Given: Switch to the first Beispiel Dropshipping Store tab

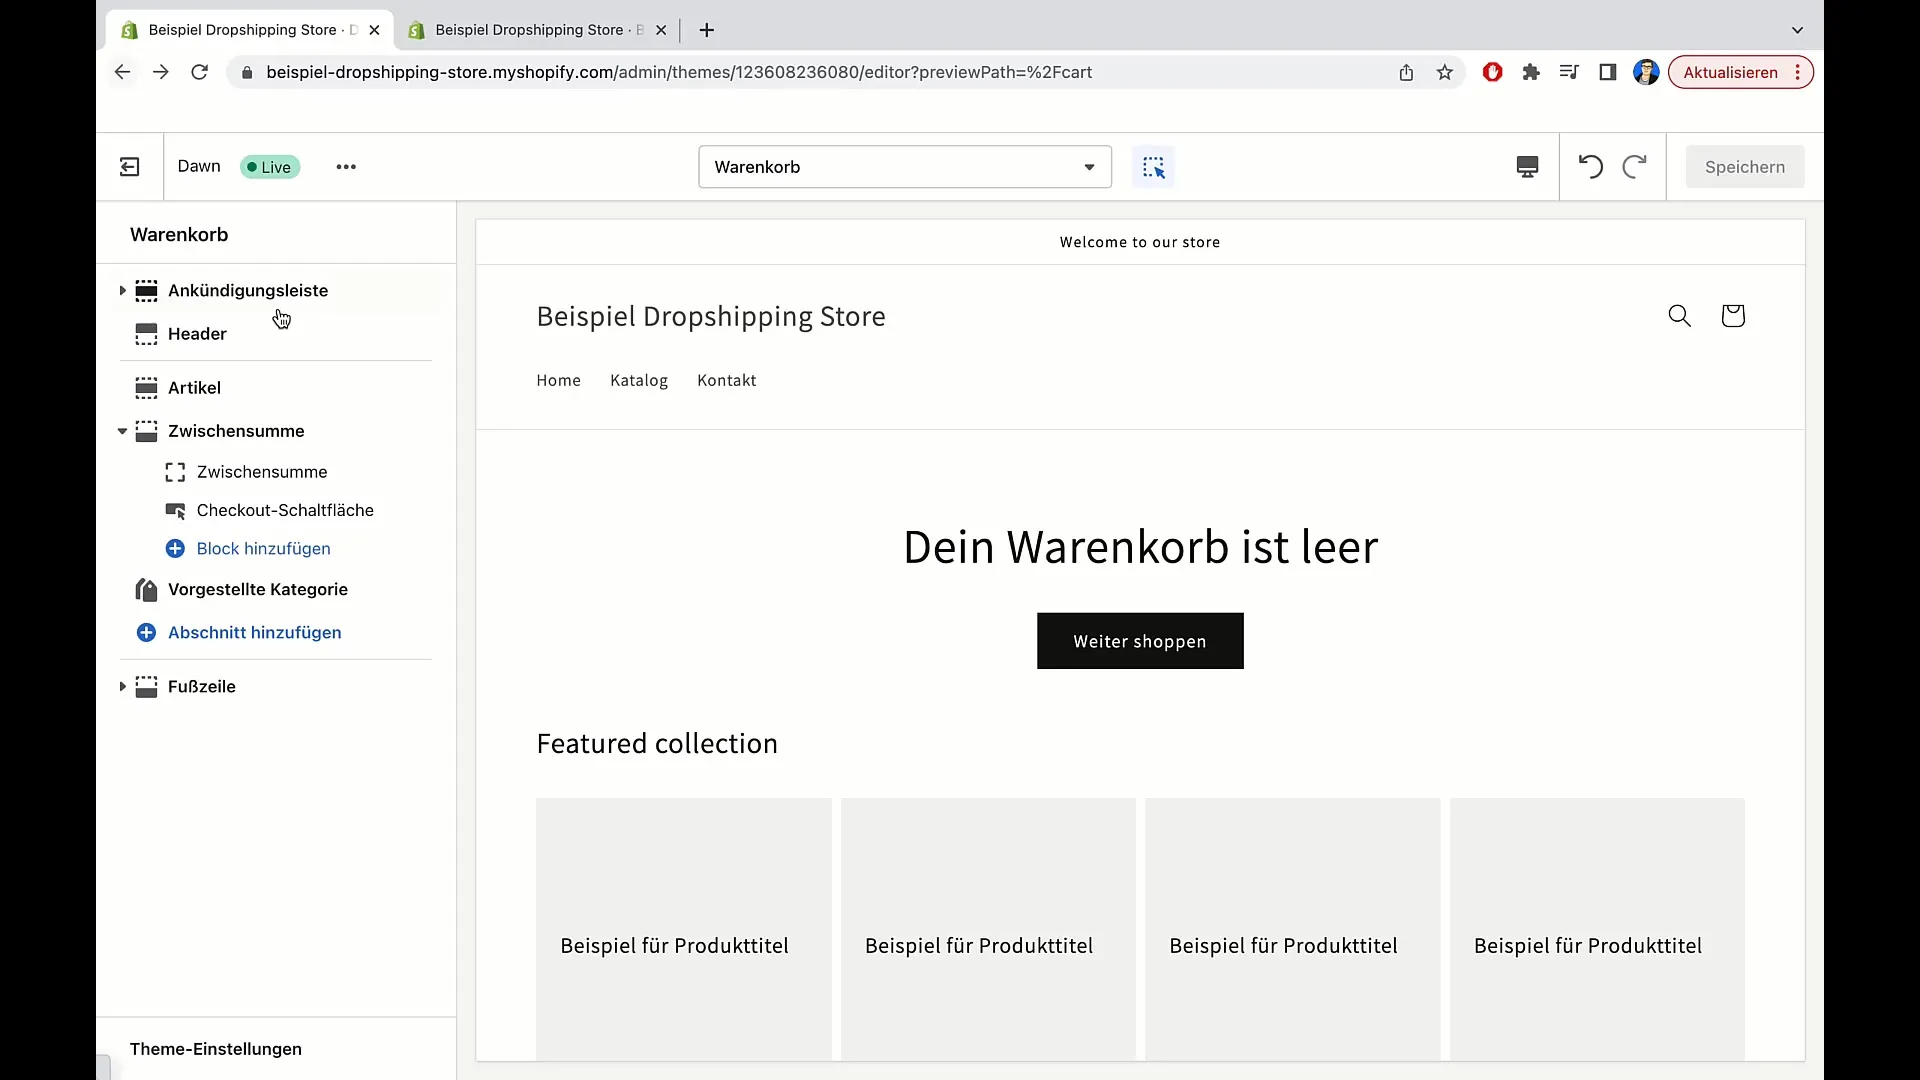Looking at the screenshot, I should (249, 30).
